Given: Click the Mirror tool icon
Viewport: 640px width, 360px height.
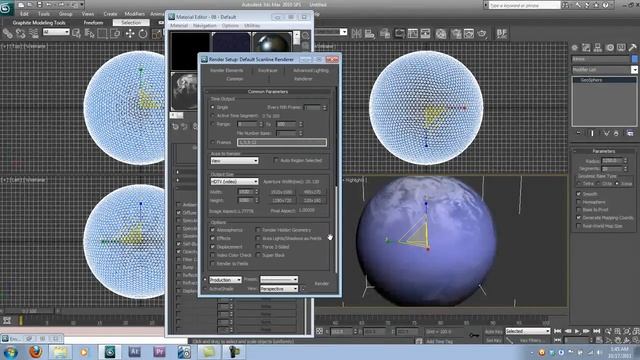Looking at the screenshot, I should point(356,33).
